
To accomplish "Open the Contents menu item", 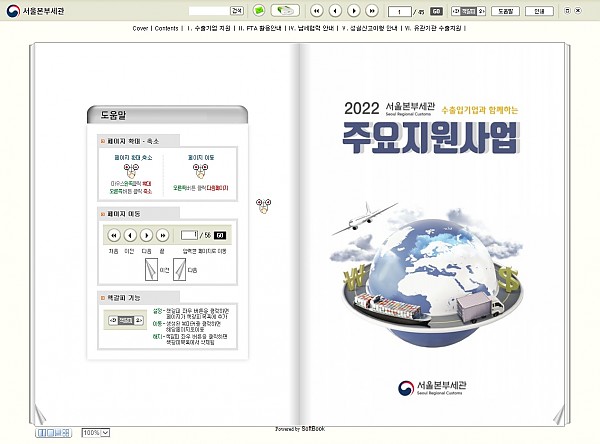I will point(166,28).
